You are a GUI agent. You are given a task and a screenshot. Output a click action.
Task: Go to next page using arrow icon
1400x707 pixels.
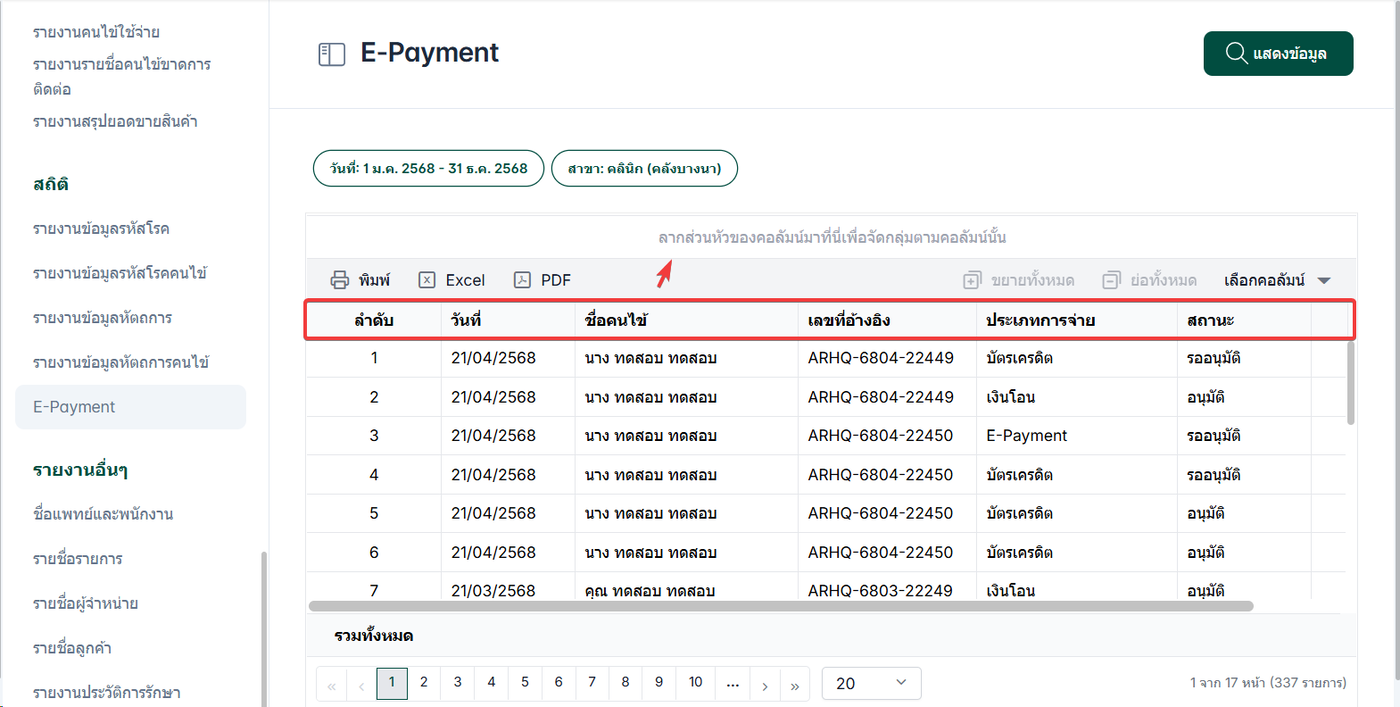tap(764, 684)
